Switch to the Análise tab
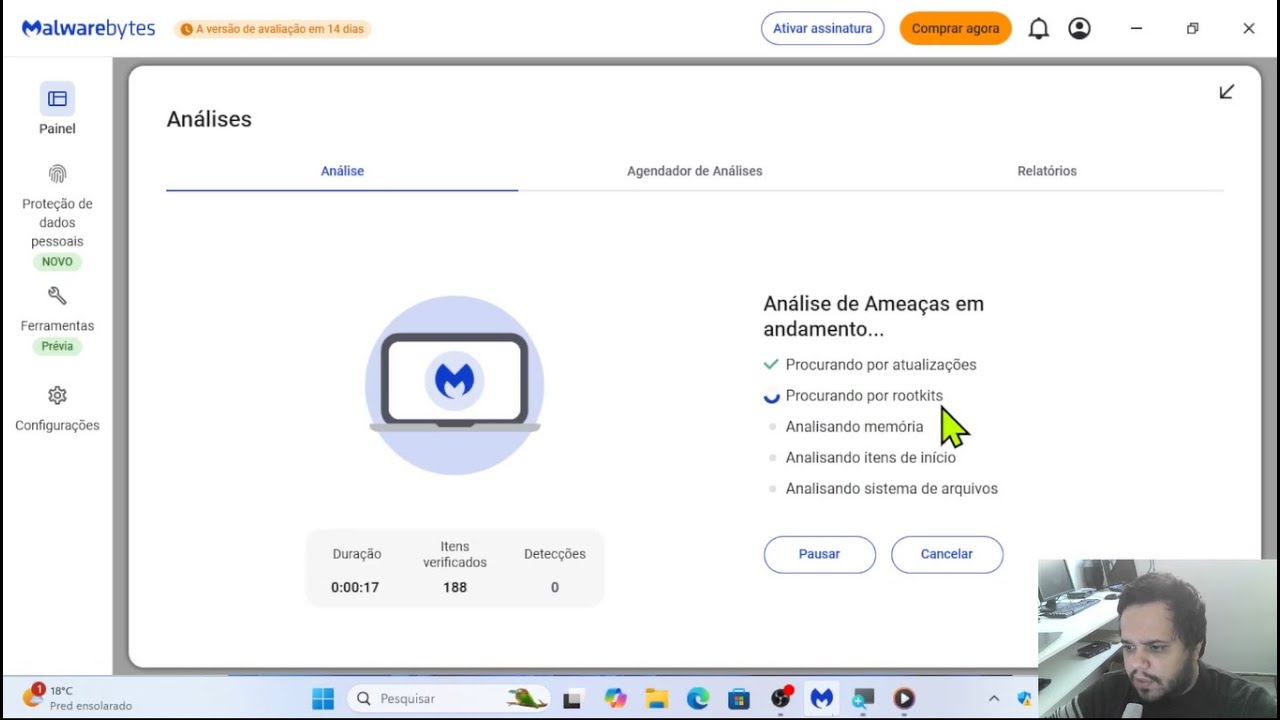The width and height of the screenshot is (1280, 720). tap(342, 171)
